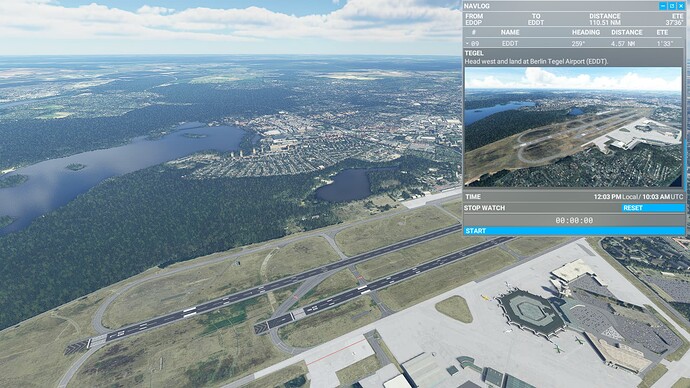Click the HEADING column header
Image resolution: width=690 pixels, height=388 pixels.
point(586,32)
